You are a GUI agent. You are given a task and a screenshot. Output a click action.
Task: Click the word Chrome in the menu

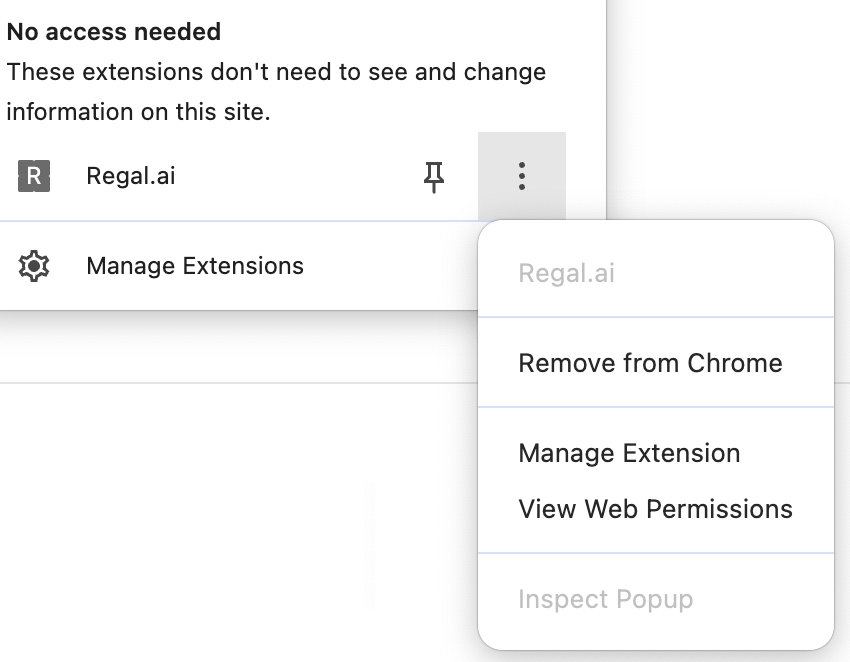click(x=735, y=363)
